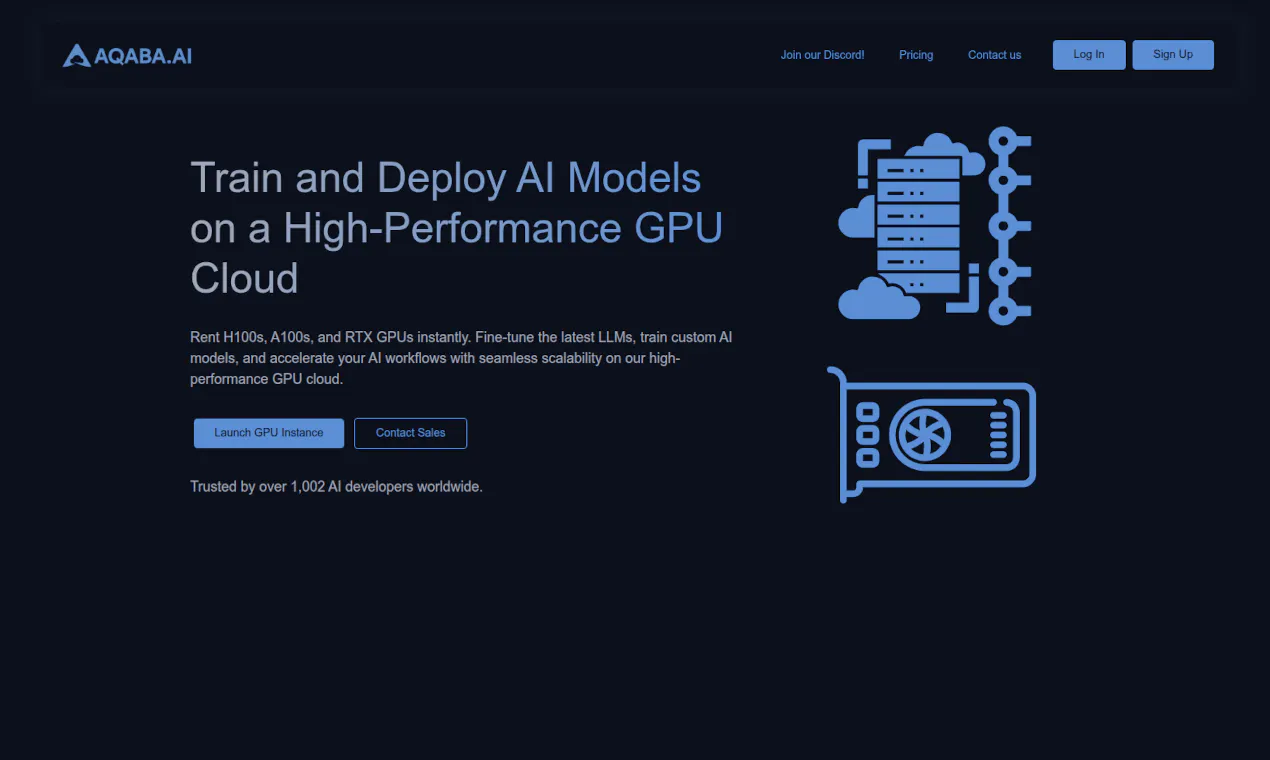Open the Join our Discord! link
Screen dimensions: 1270x760
822,55
